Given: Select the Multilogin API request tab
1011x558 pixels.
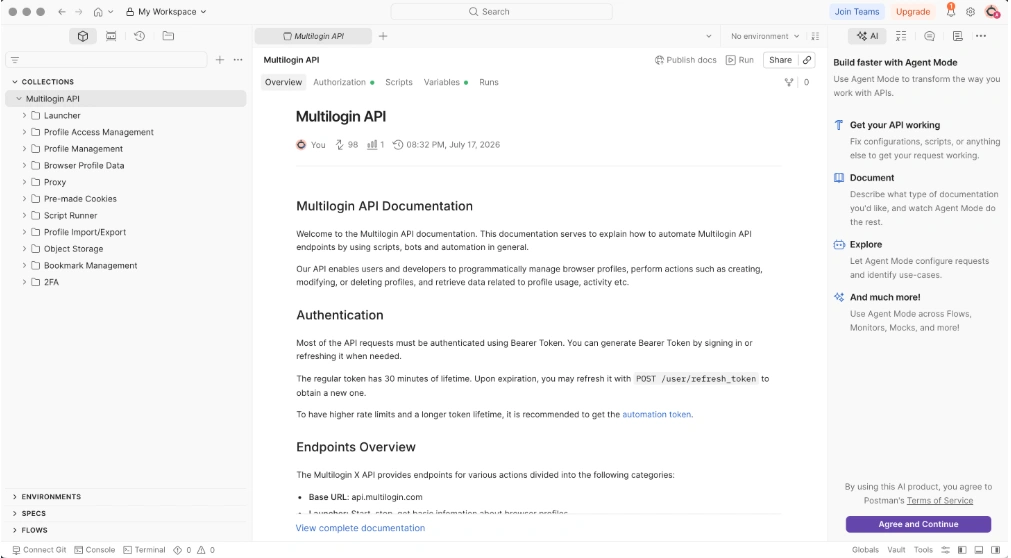Looking at the screenshot, I should point(313,36).
